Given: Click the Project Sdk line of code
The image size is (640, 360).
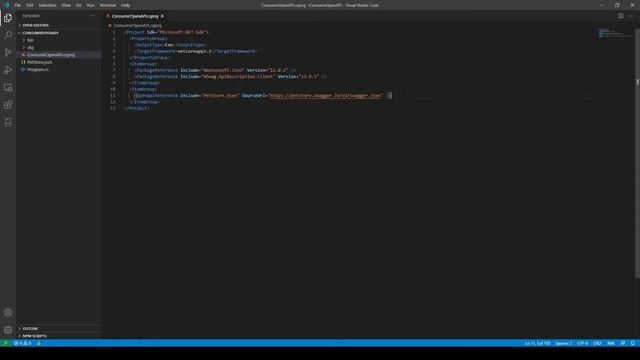Looking at the screenshot, I should coord(166,32).
